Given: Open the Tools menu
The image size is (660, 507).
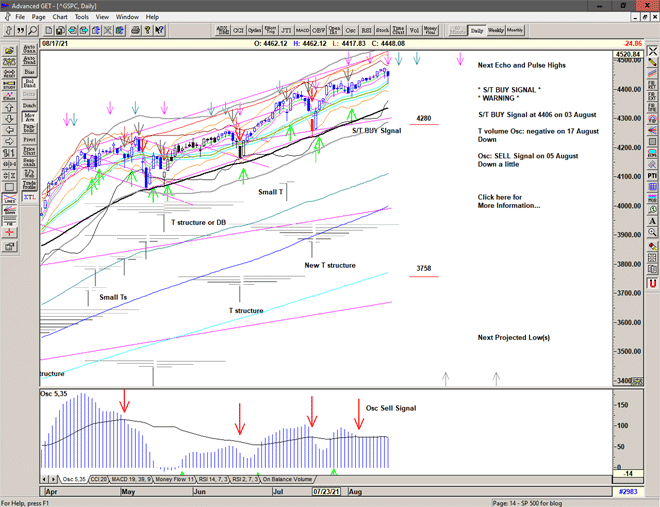Looking at the screenshot, I should (82, 17).
